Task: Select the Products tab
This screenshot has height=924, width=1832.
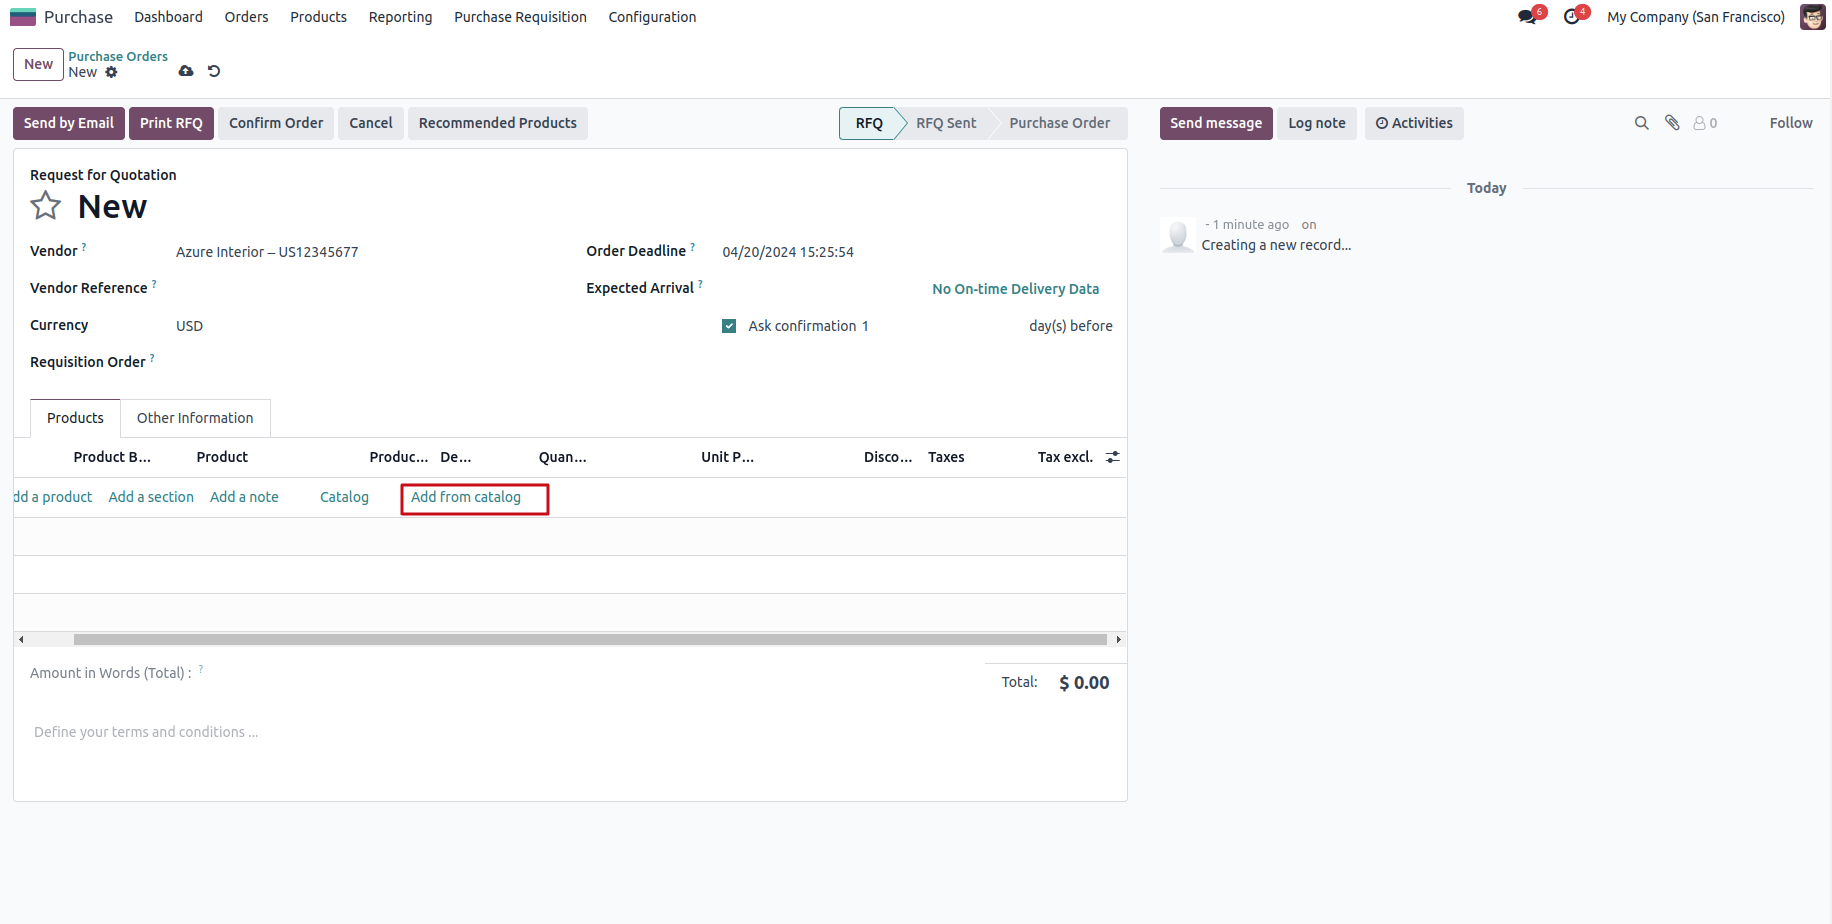Action: pyautogui.click(x=75, y=418)
